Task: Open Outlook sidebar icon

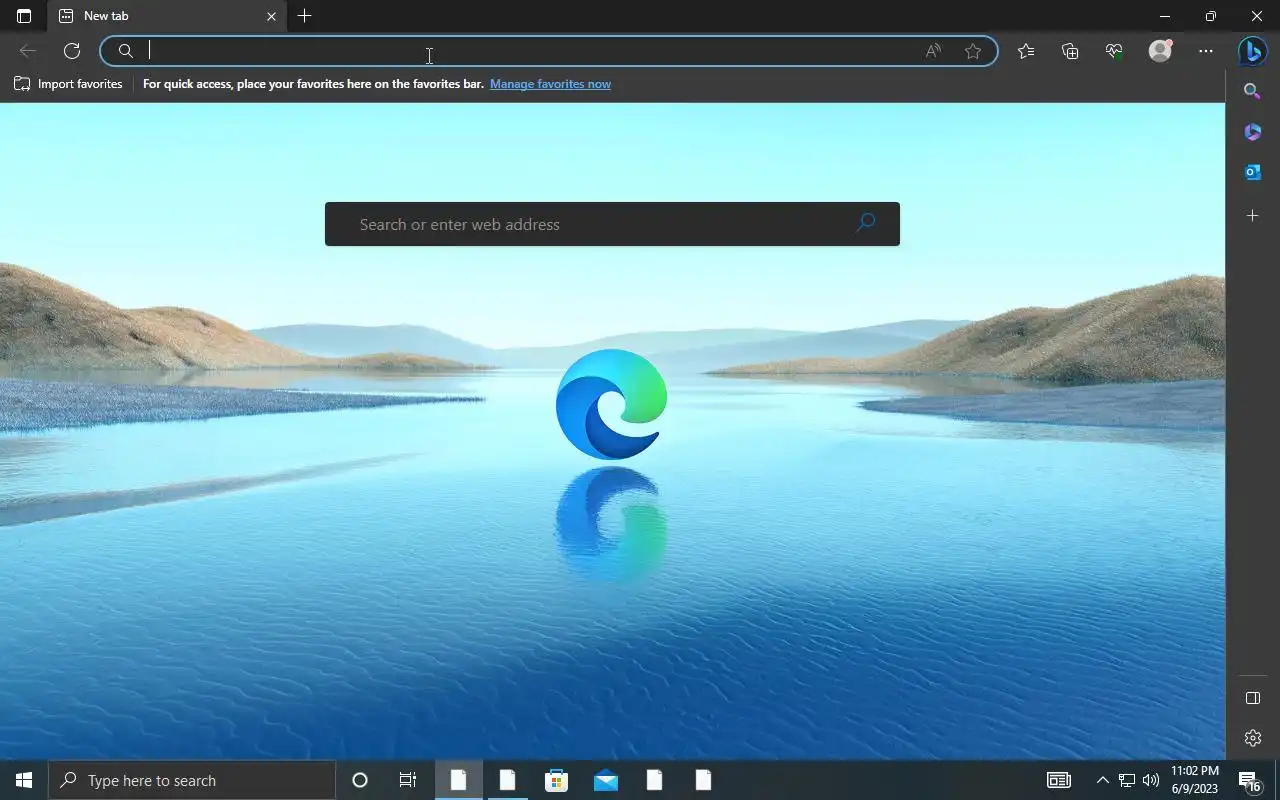Action: tap(1252, 172)
